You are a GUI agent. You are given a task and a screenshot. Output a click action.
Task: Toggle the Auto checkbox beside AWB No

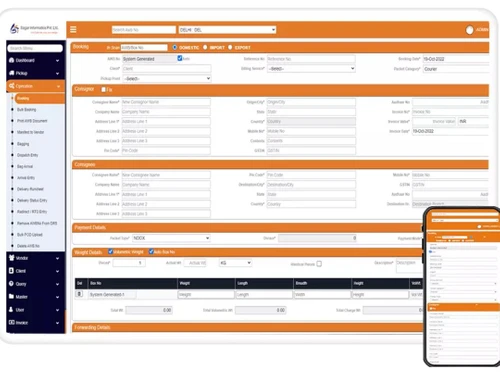180,58
